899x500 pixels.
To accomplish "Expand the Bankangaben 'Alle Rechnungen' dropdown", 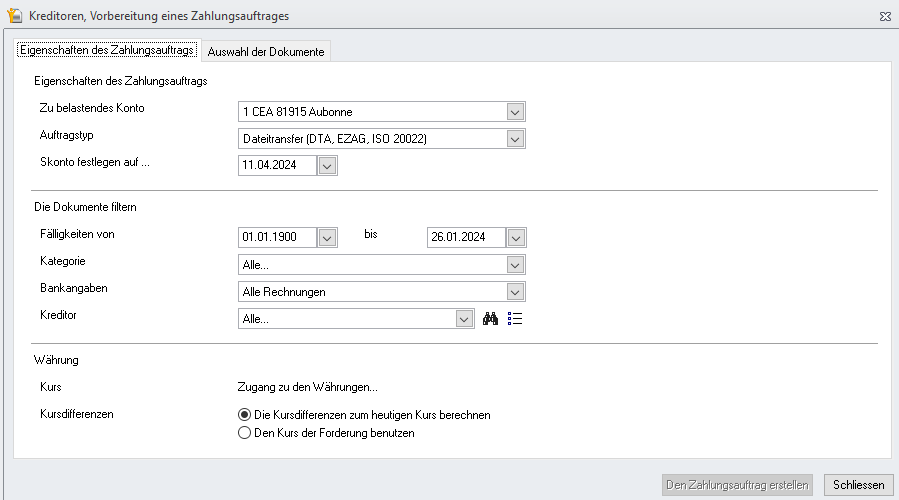I will pyautogui.click(x=515, y=292).
